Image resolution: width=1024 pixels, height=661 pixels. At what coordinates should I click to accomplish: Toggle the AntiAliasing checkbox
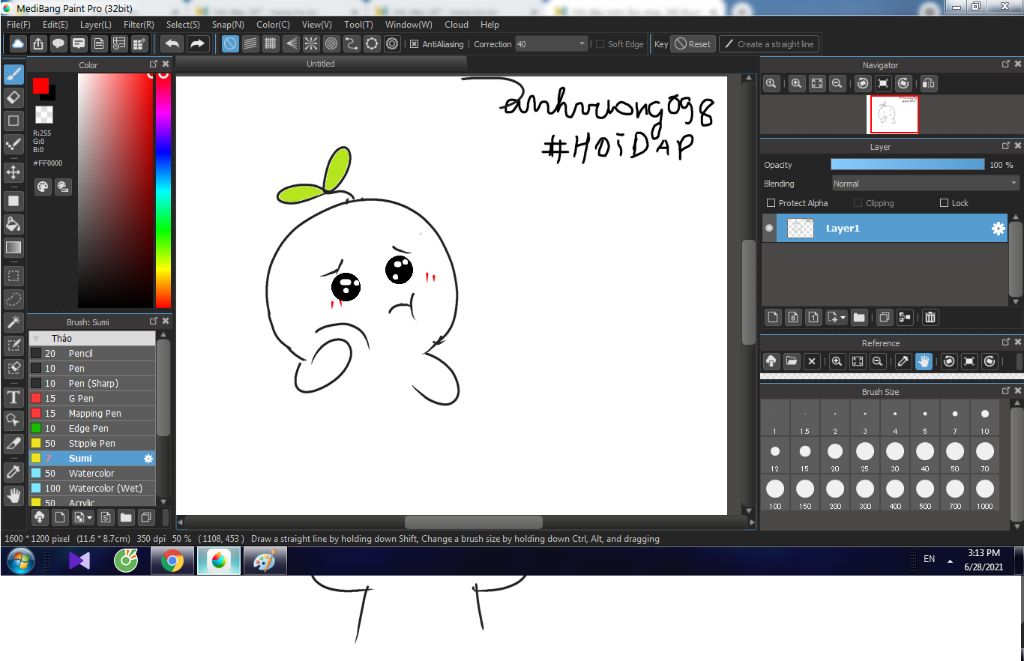coord(414,44)
